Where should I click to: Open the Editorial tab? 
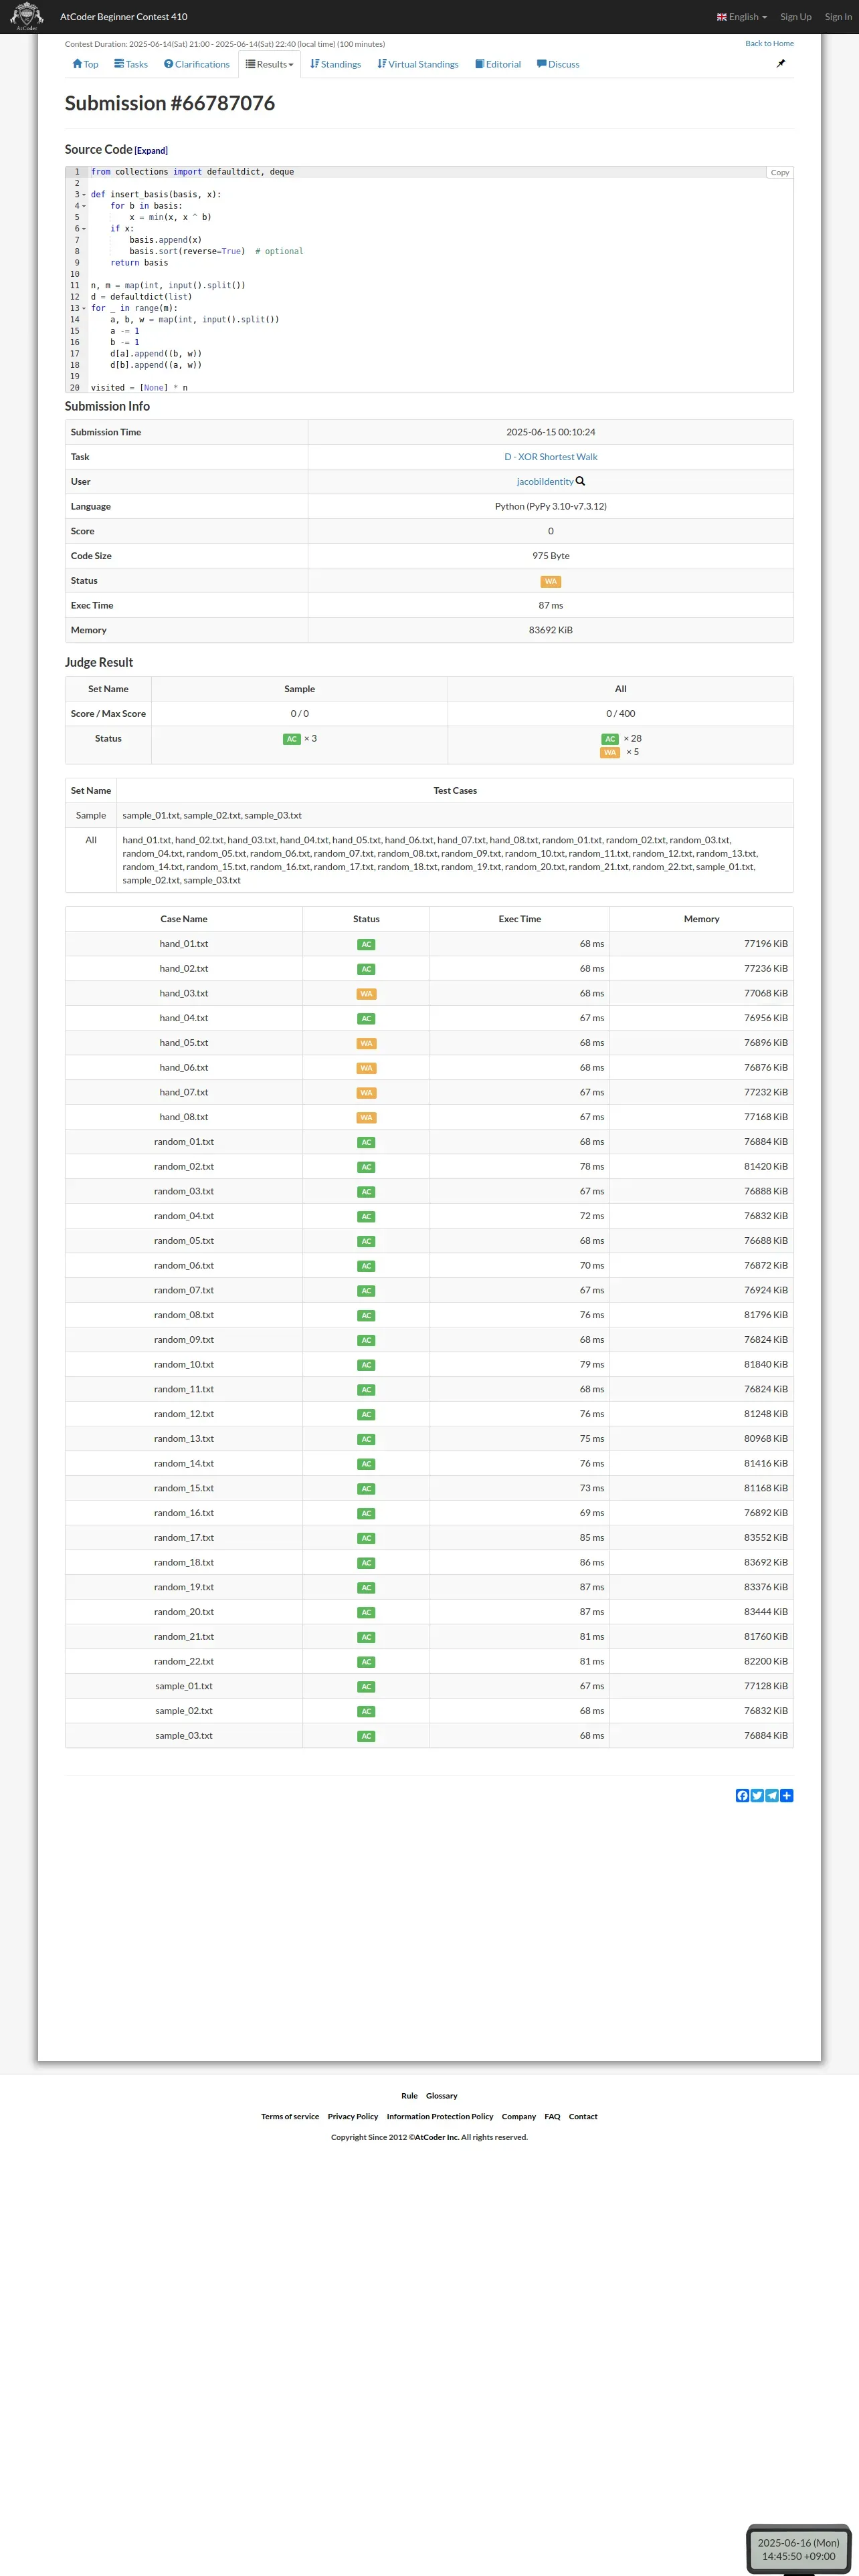tap(498, 64)
